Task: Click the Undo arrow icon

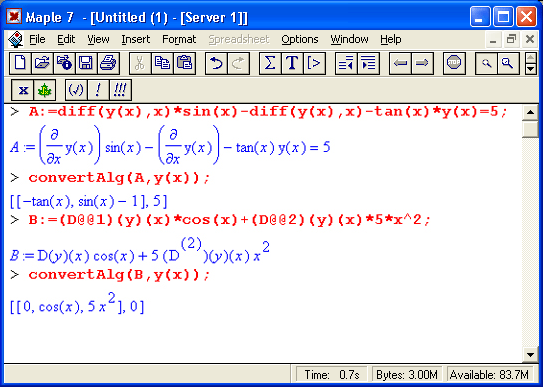Action: pyautogui.click(x=216, y=63)
